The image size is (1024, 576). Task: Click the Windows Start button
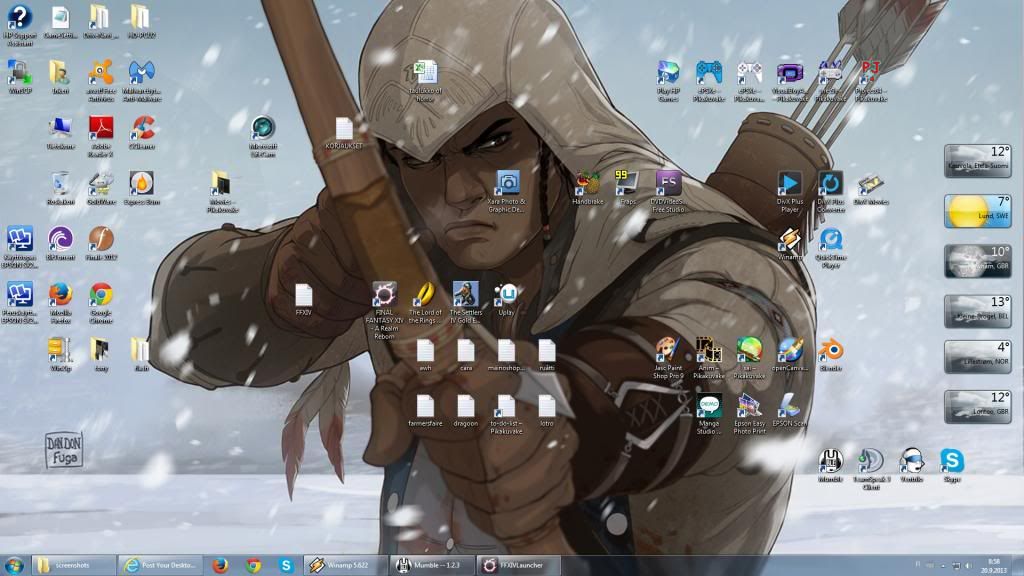pos(14,565)
